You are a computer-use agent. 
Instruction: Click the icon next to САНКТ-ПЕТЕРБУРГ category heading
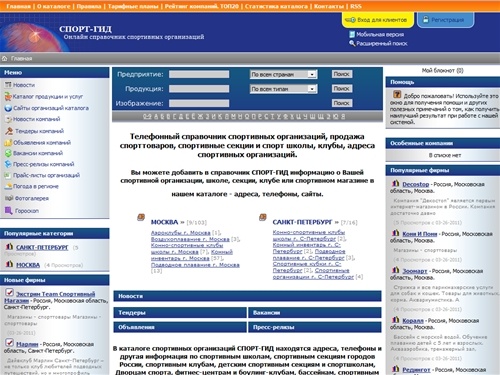click(263, 217)
